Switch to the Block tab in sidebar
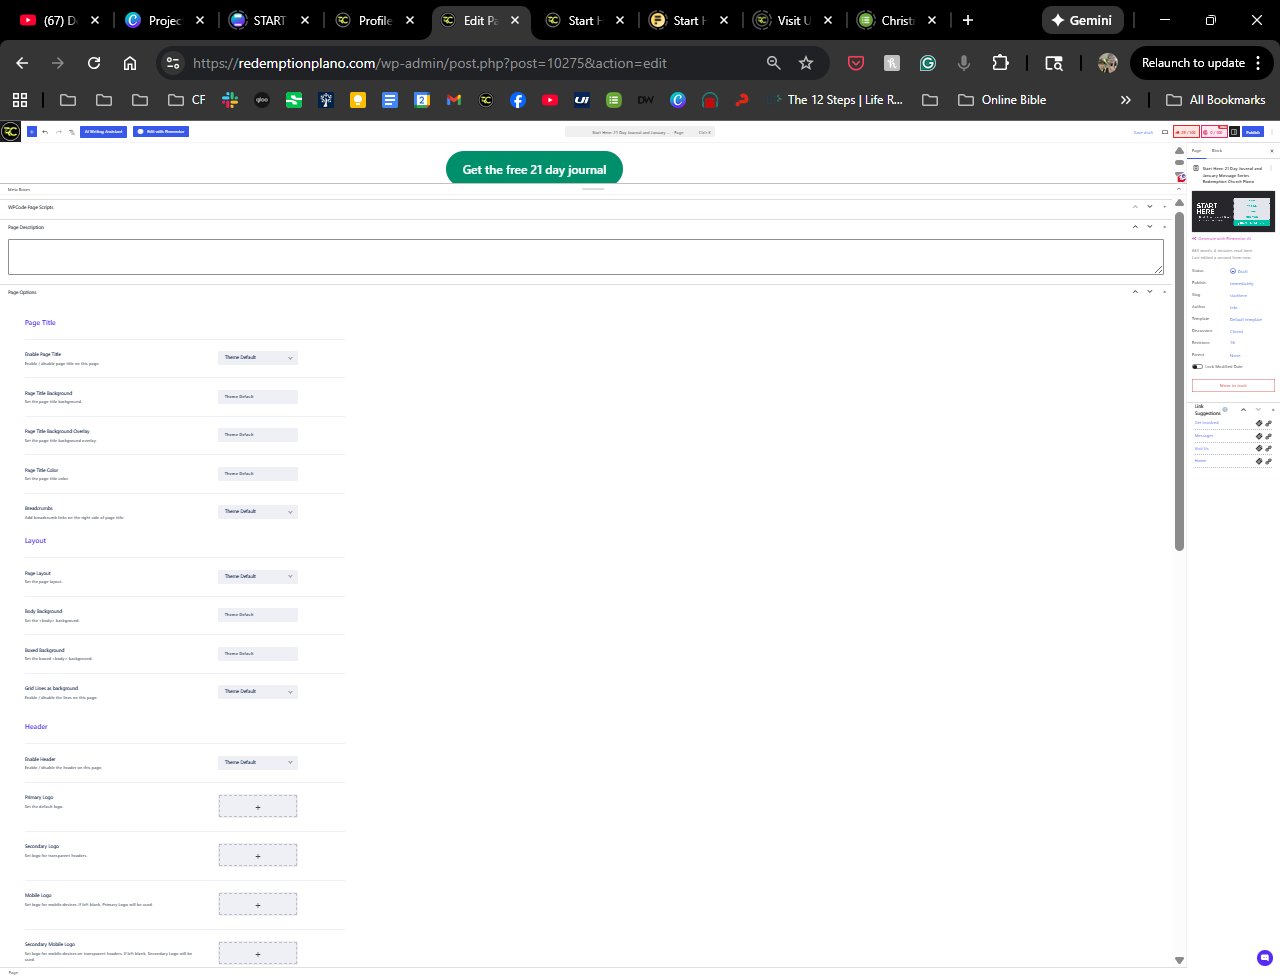 tap(1217, 151)
